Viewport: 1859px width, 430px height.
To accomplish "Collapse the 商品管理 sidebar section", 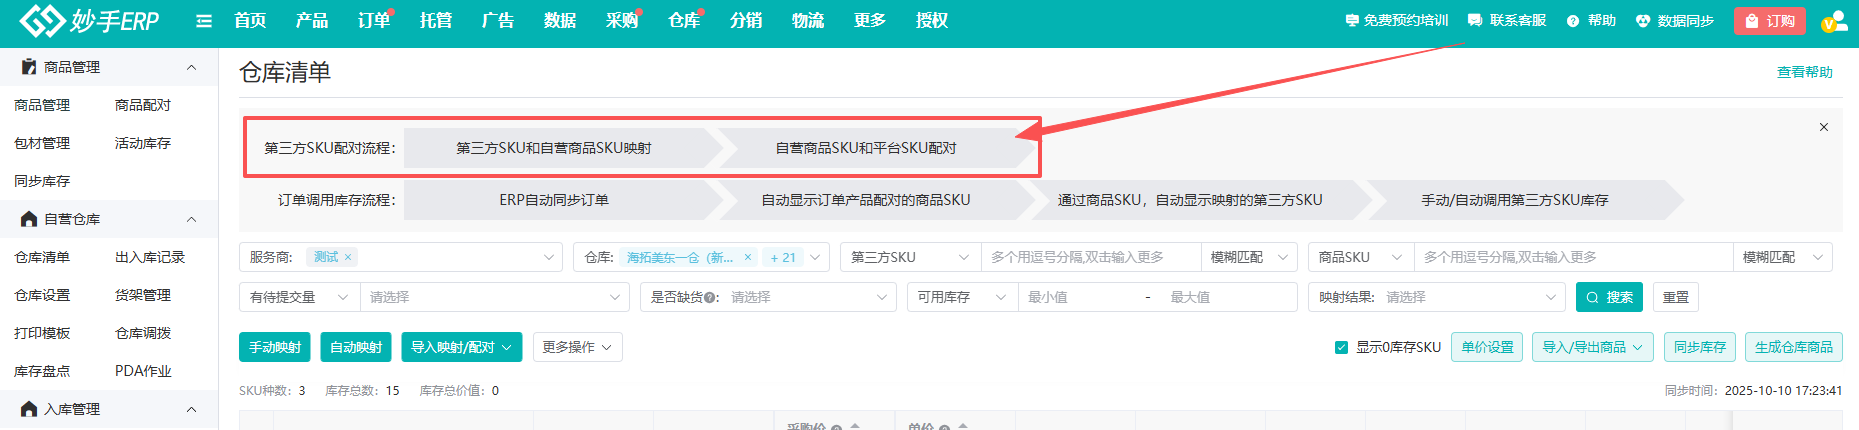I will click(191, 67).
